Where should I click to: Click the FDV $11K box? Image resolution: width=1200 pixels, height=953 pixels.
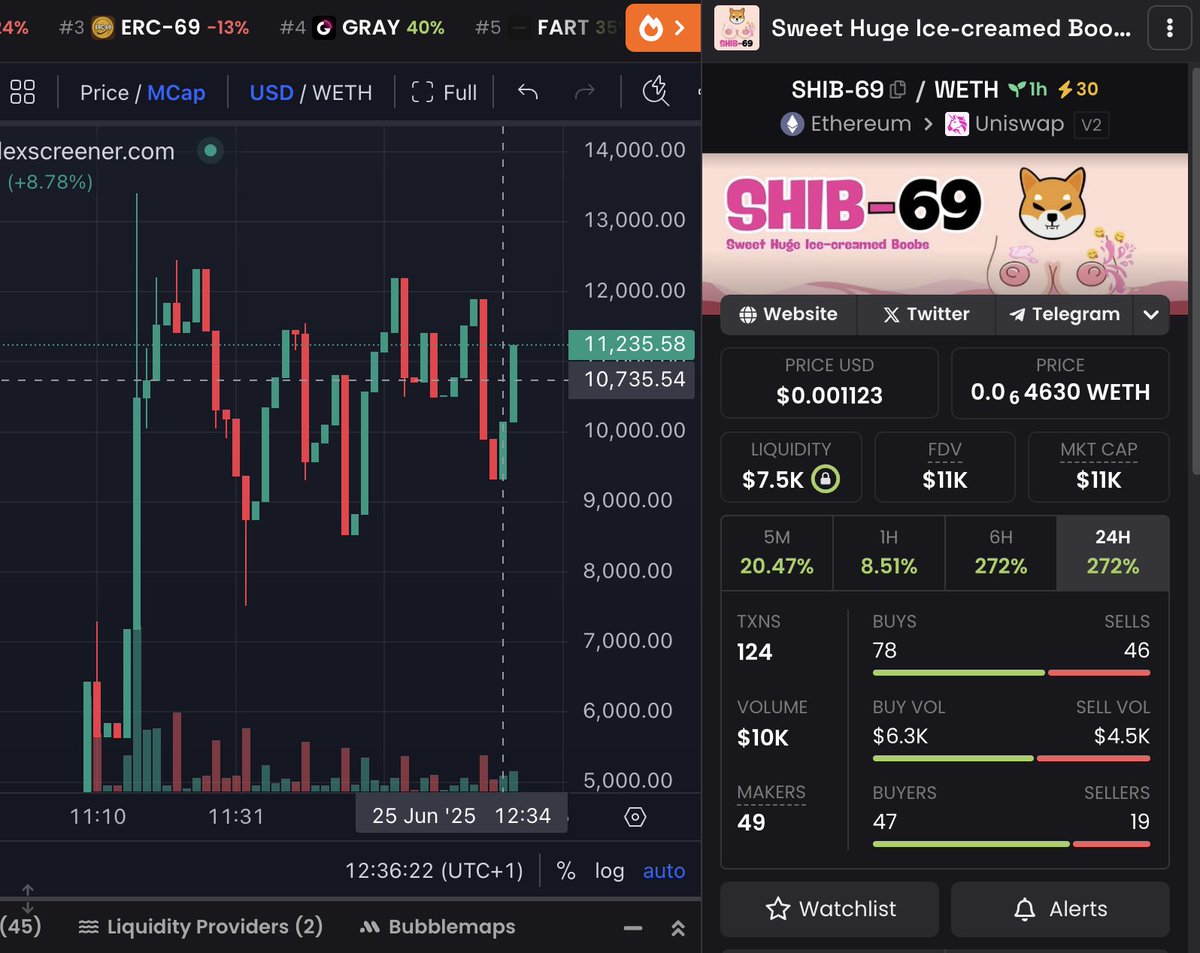(944, 466)
